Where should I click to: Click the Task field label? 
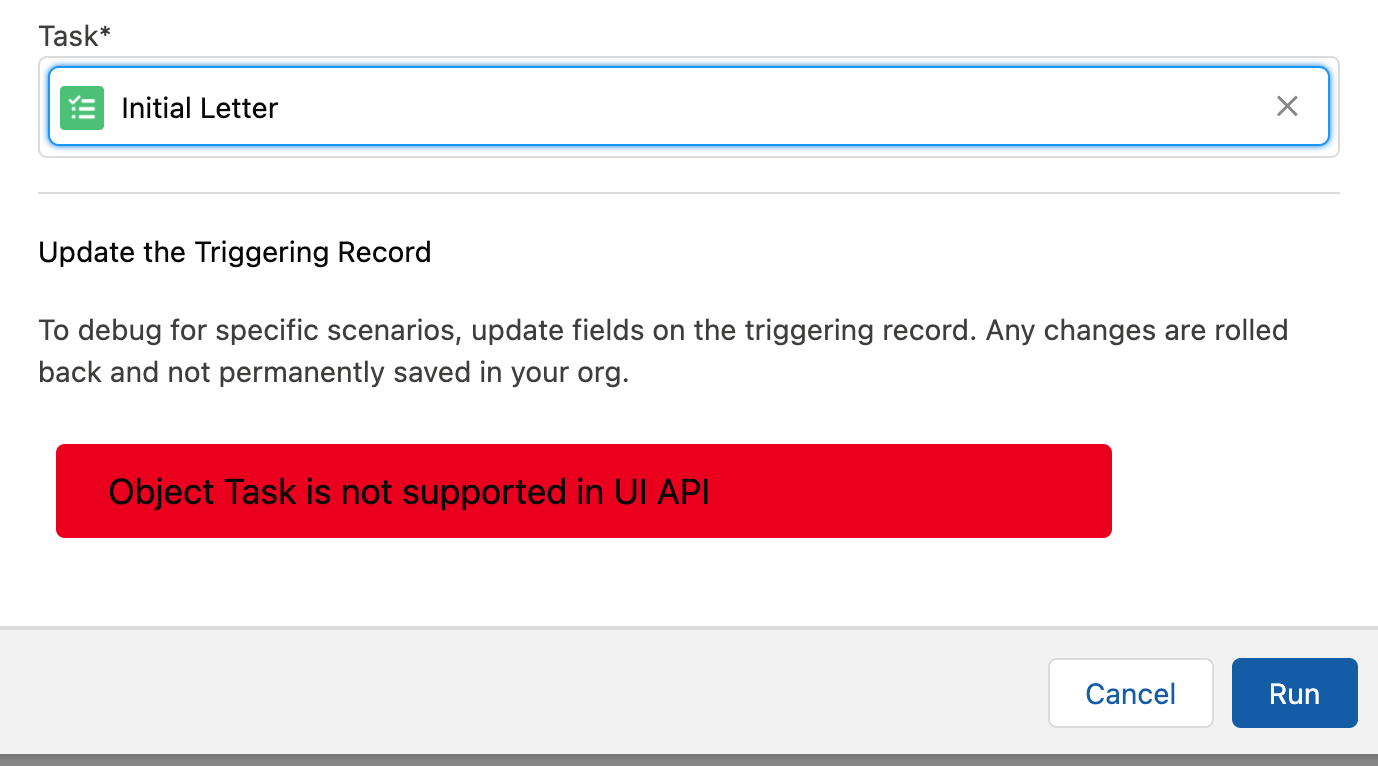69,36
